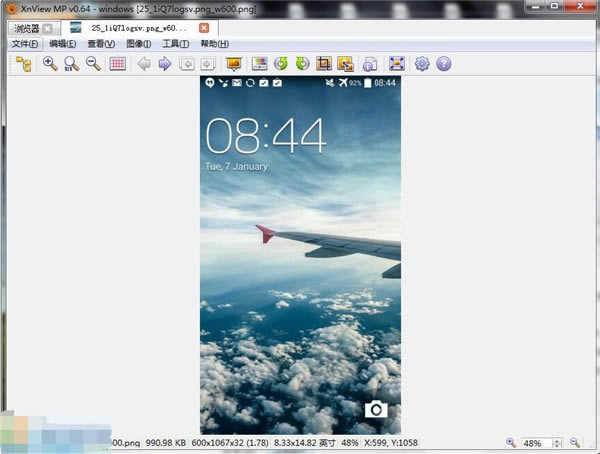Go to next image with blue arrow
This screenshot has width=600, height=454.
(x=165, y=64)
